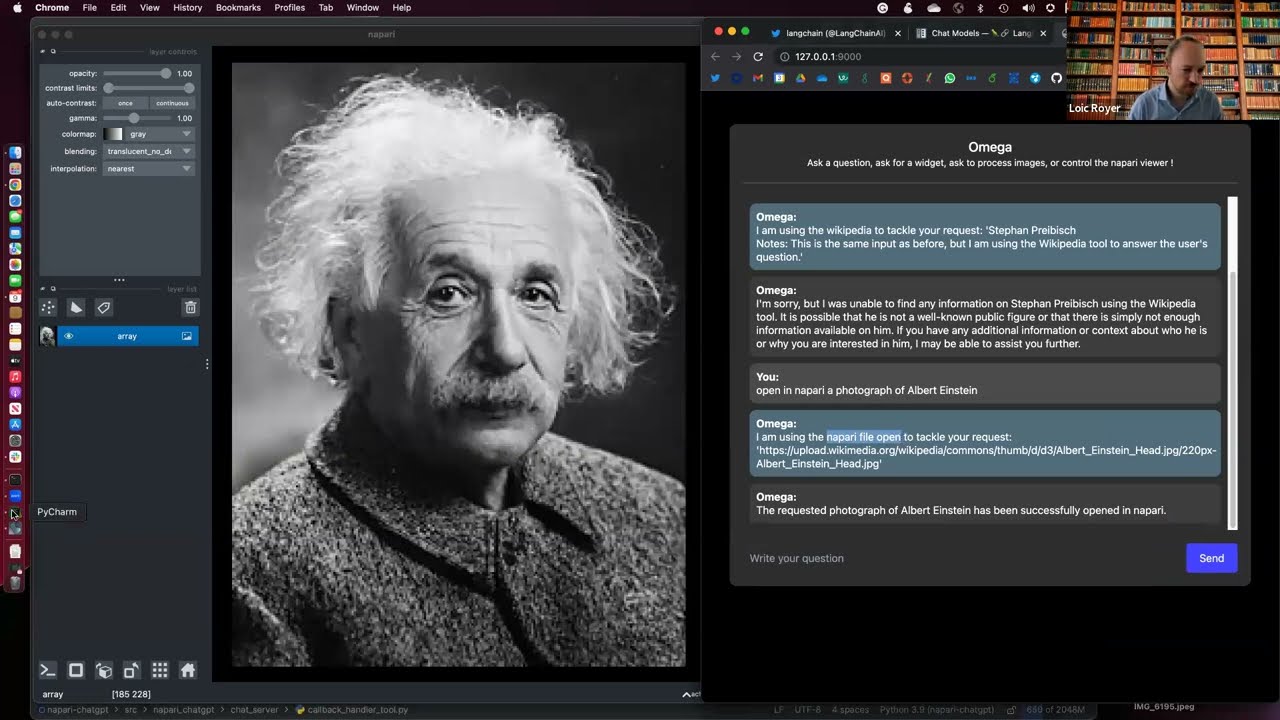Hide the array layer eye icon
This screenshot has width=1280, height=720.
tap(69, 336)
